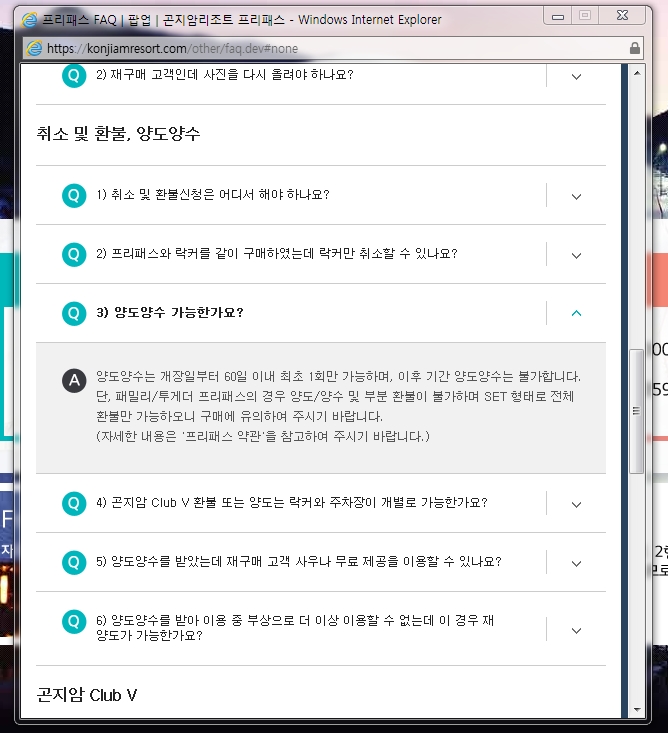This screenshot has width=668, height=733.
Task: Click answer line 자세한 내용은 '프리패스 약관'을 참고
Action: 263,436
